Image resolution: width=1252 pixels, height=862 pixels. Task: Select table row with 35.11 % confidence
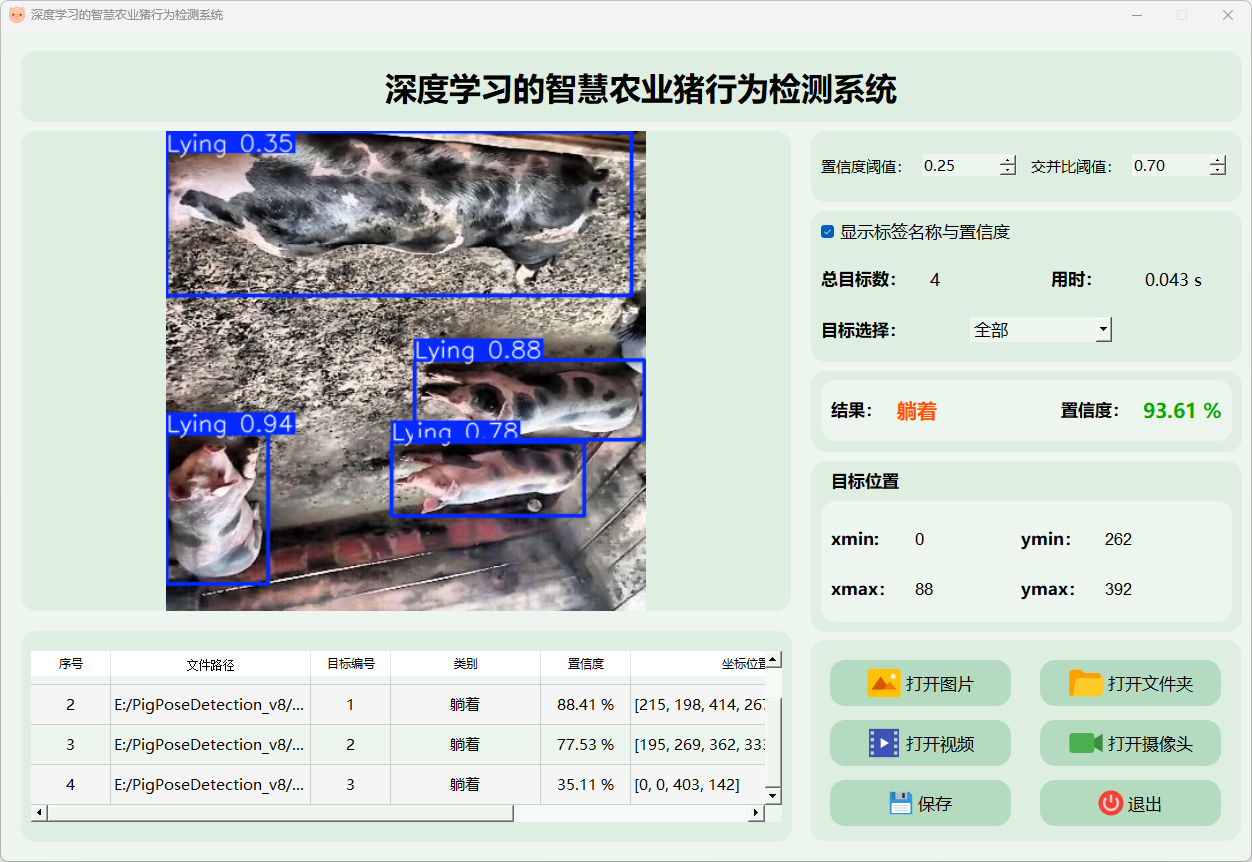(x=585, y=785)
